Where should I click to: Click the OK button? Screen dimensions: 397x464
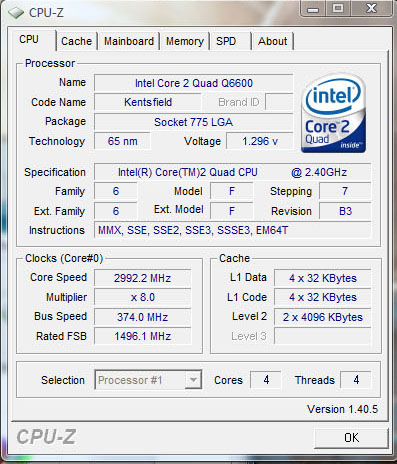coord(351,438)
